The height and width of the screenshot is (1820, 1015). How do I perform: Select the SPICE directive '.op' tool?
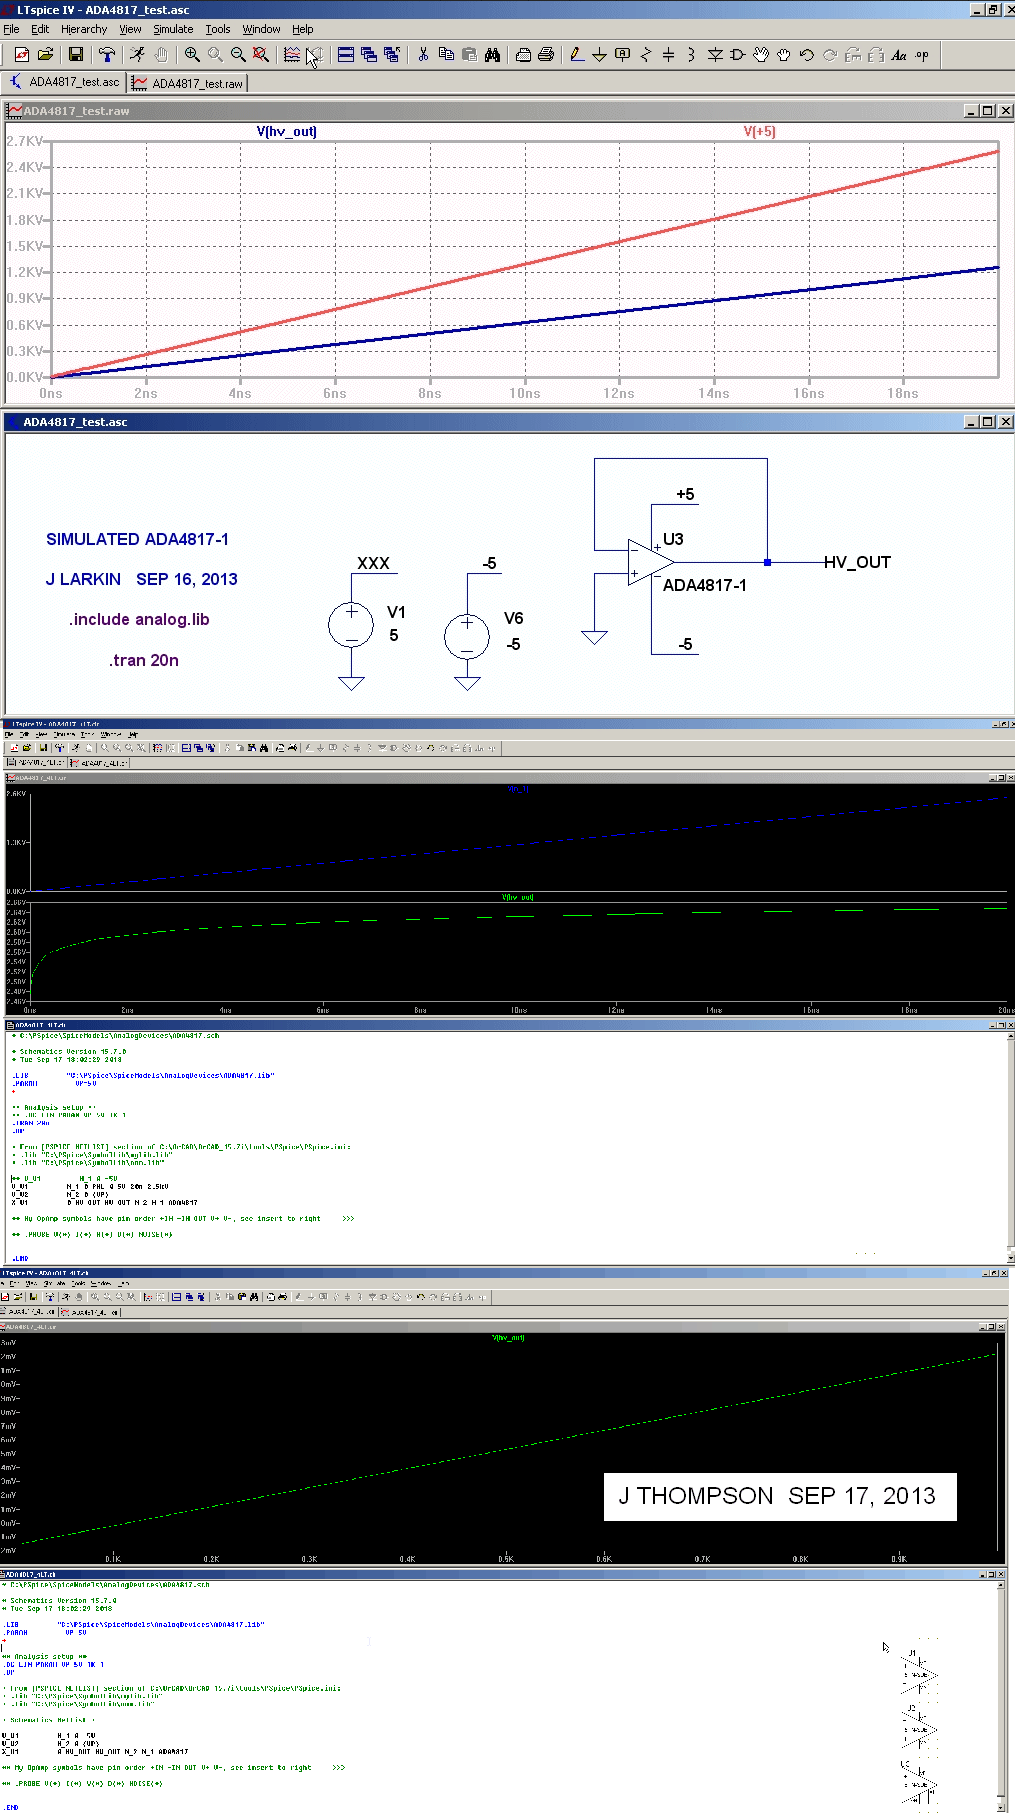tap(922, 55)
